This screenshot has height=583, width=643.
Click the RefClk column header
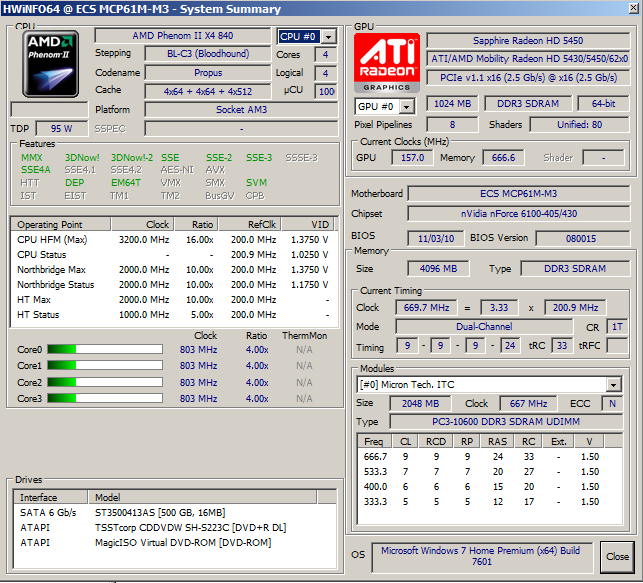[x=250, y=224]
